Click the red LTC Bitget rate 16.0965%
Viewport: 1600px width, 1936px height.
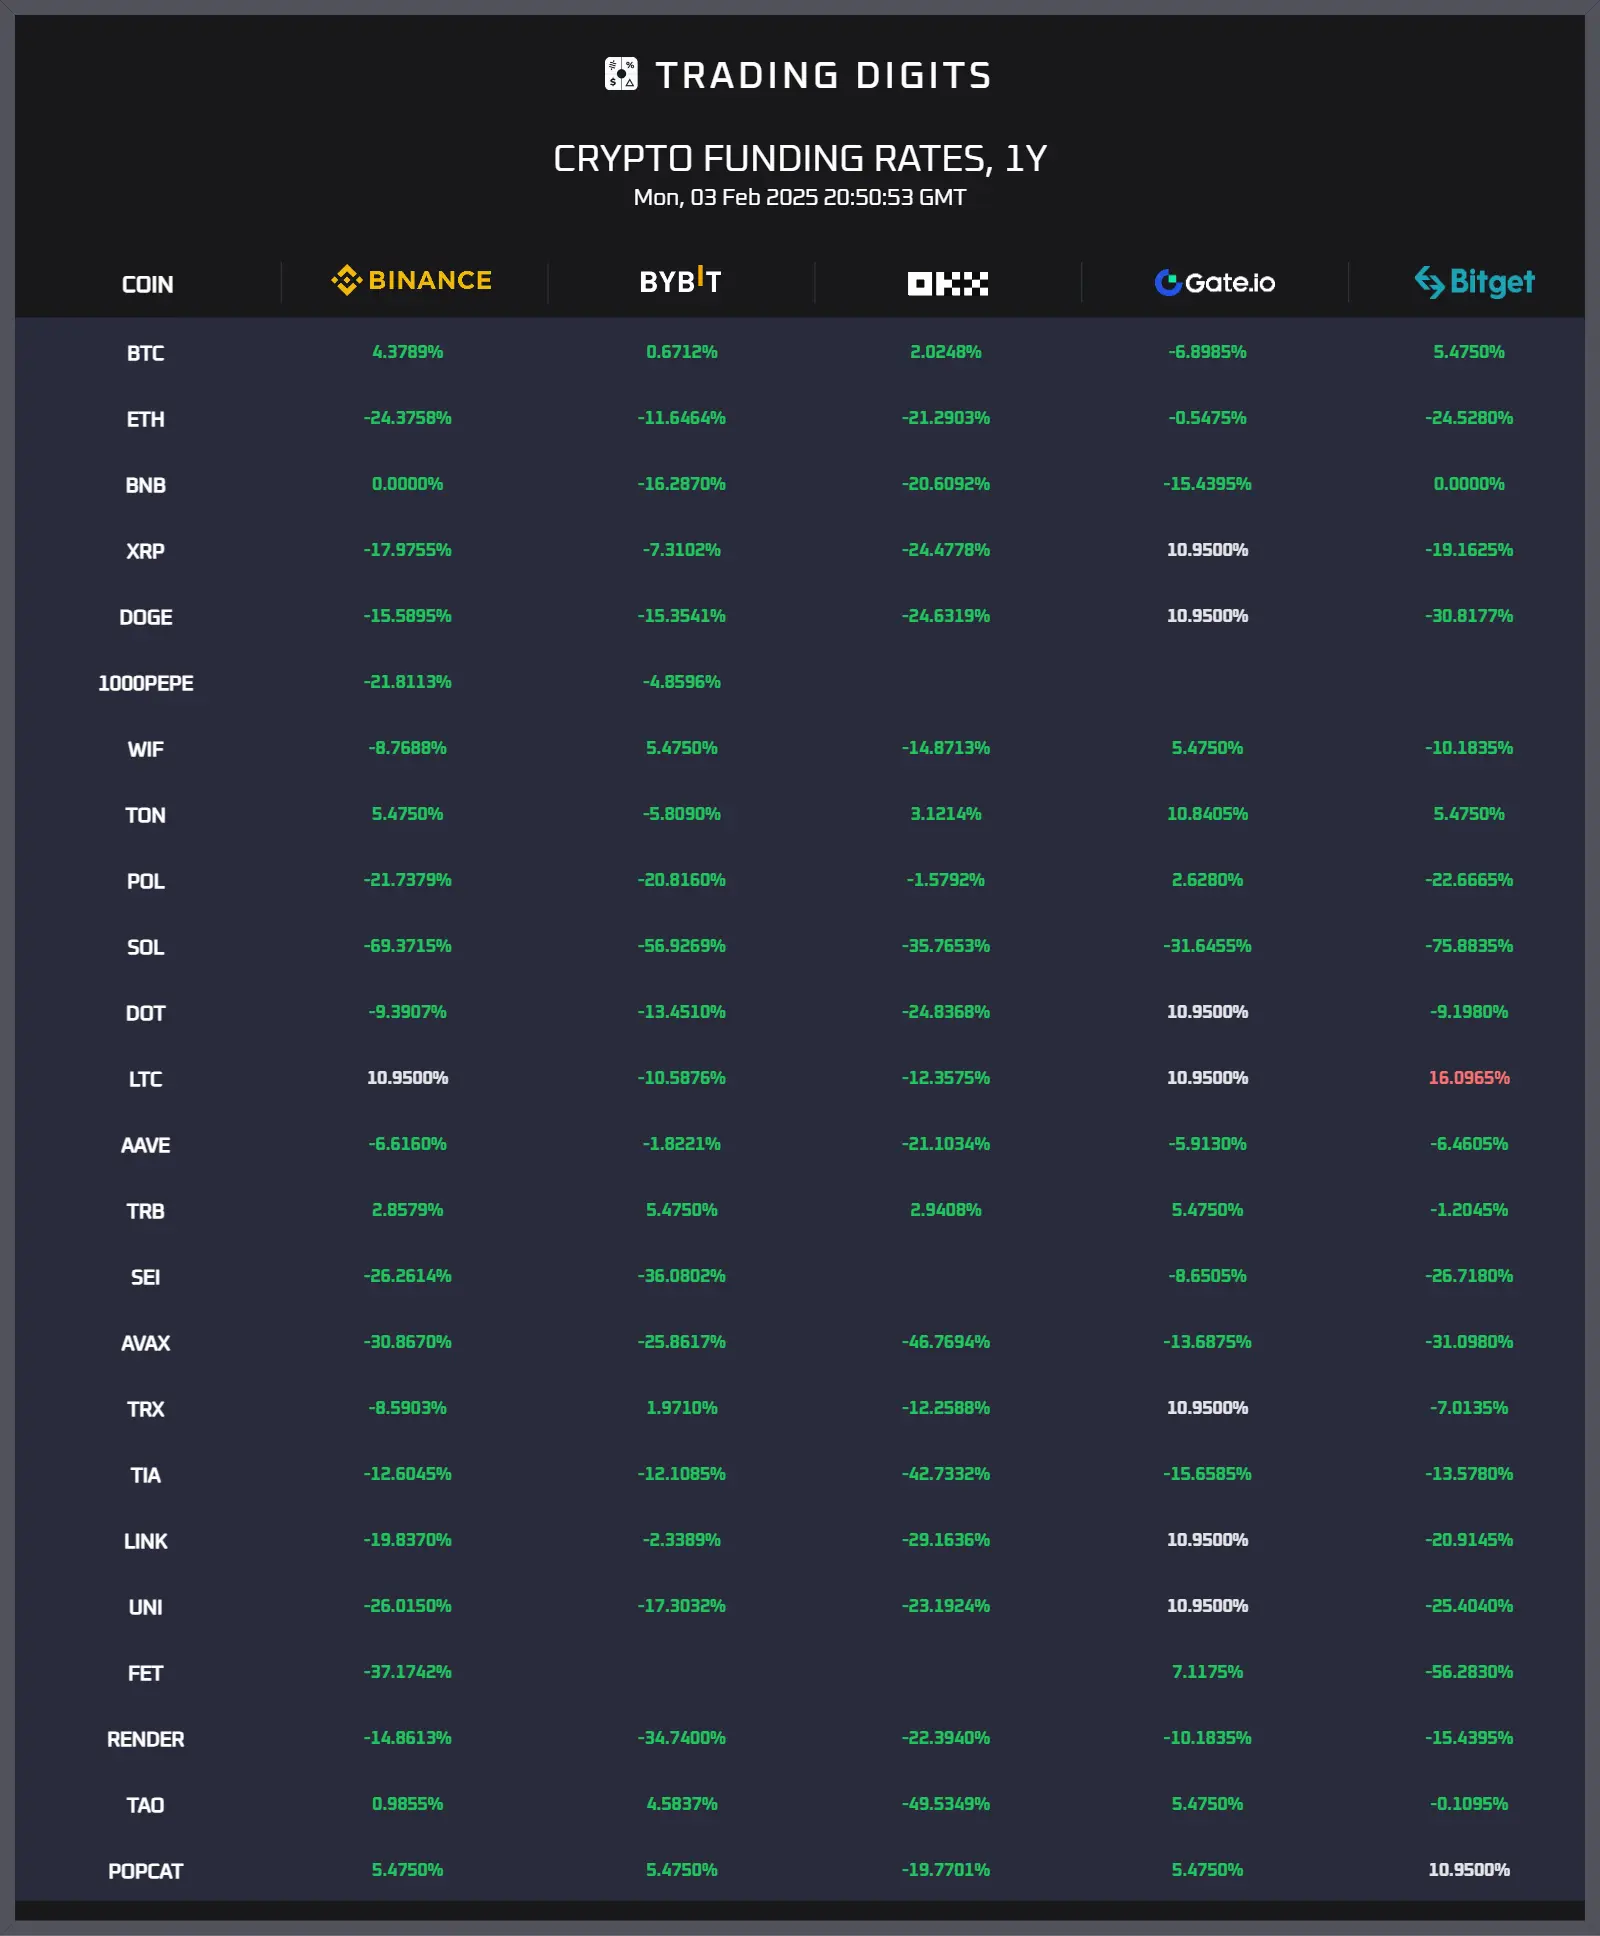[x=1469, y=1078]
